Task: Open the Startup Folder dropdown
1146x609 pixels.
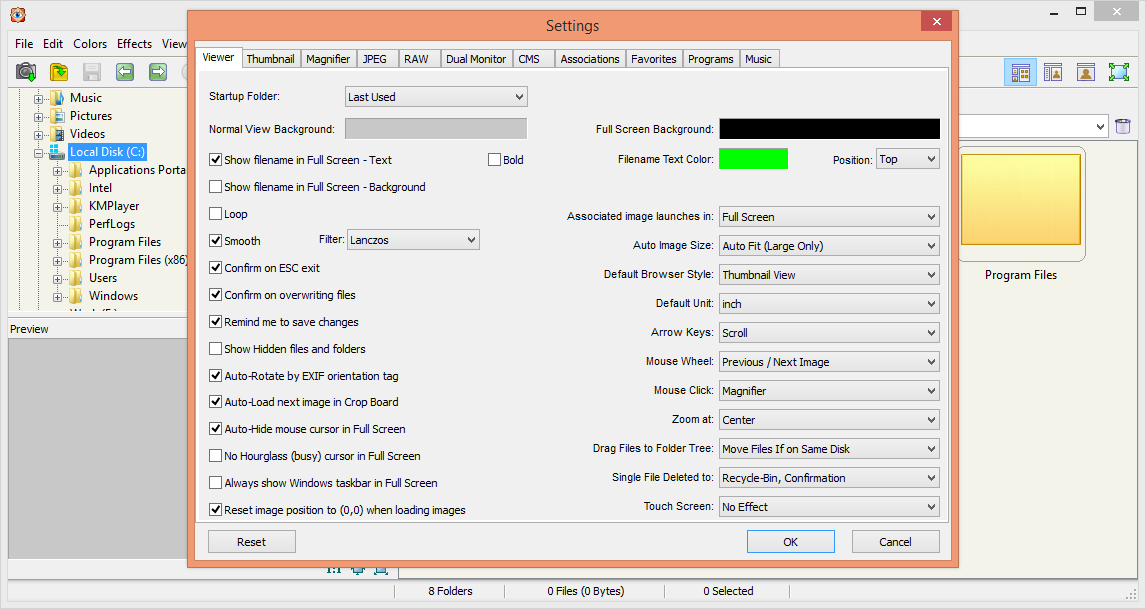Action: tap(436, 97)
